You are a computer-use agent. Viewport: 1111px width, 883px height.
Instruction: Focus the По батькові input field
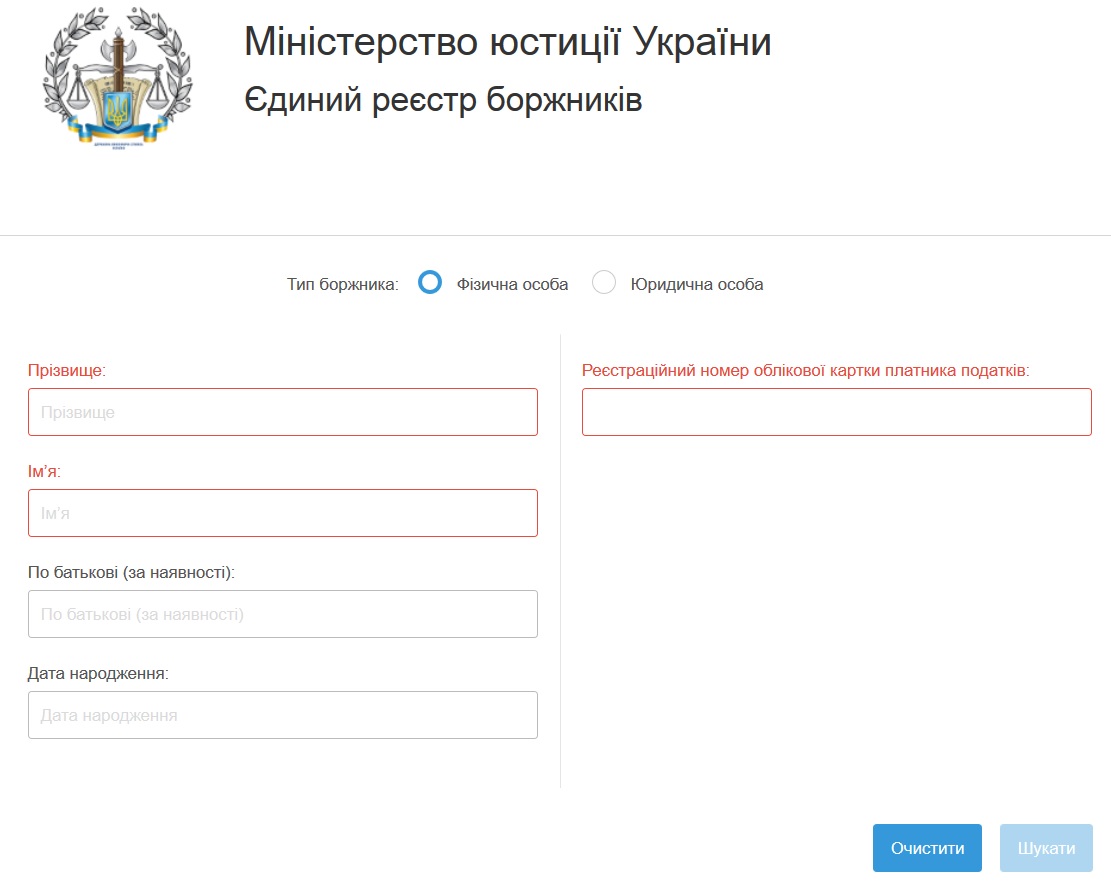(283, 614)
